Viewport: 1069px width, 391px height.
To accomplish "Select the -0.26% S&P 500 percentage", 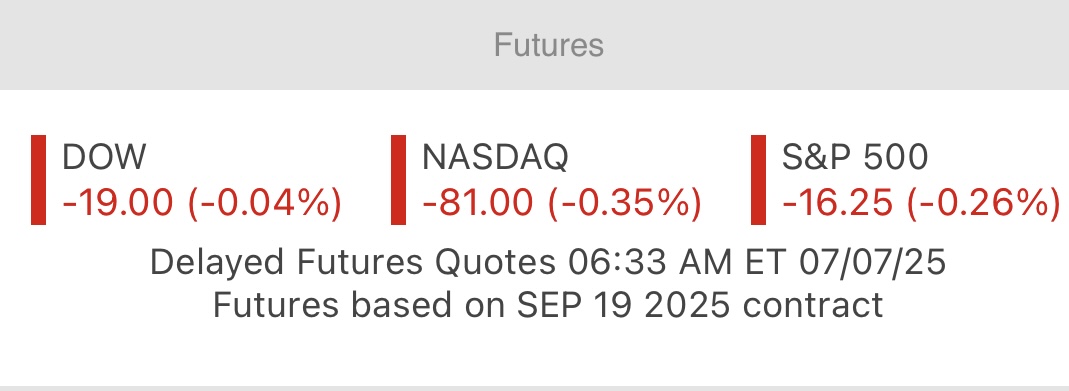I will pos(984,204).
